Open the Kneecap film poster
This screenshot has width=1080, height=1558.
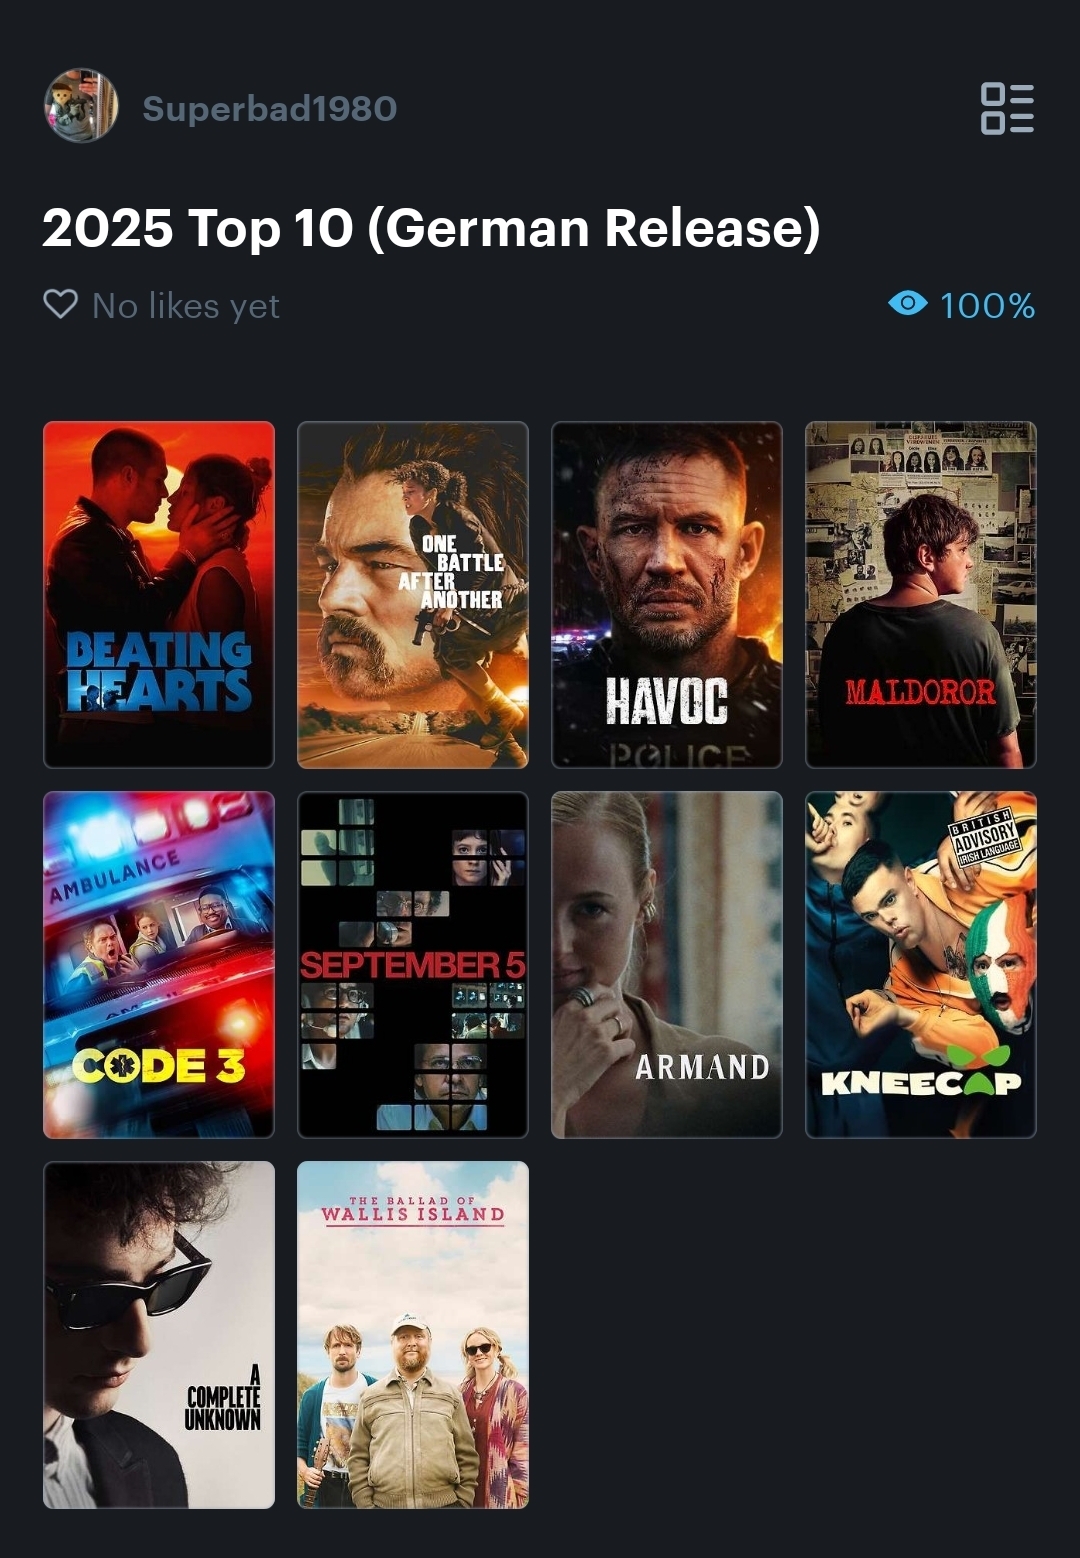pos(921,965)
